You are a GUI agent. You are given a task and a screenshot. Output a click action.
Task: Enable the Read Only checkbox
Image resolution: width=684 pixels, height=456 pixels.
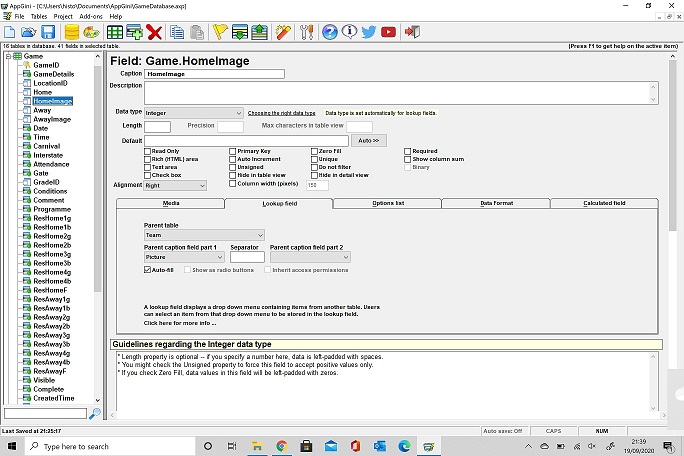147,151
